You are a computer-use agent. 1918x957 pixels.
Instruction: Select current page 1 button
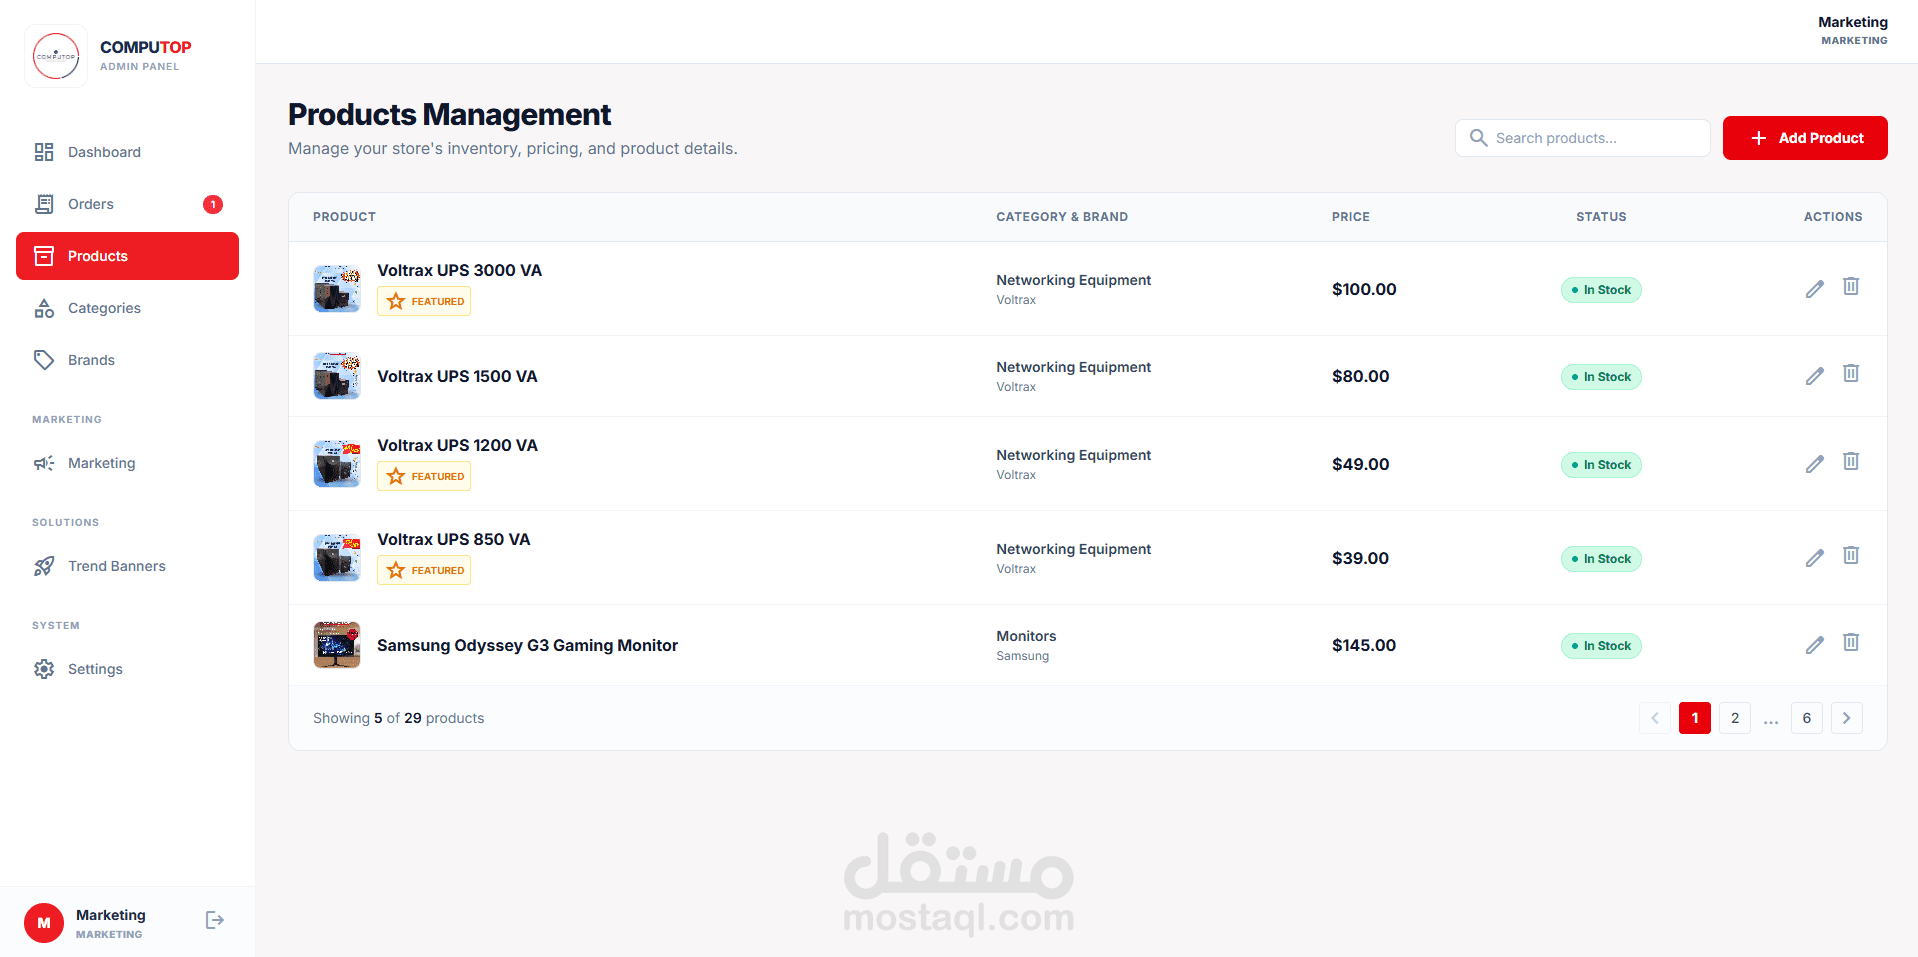tap(1695, 718)
